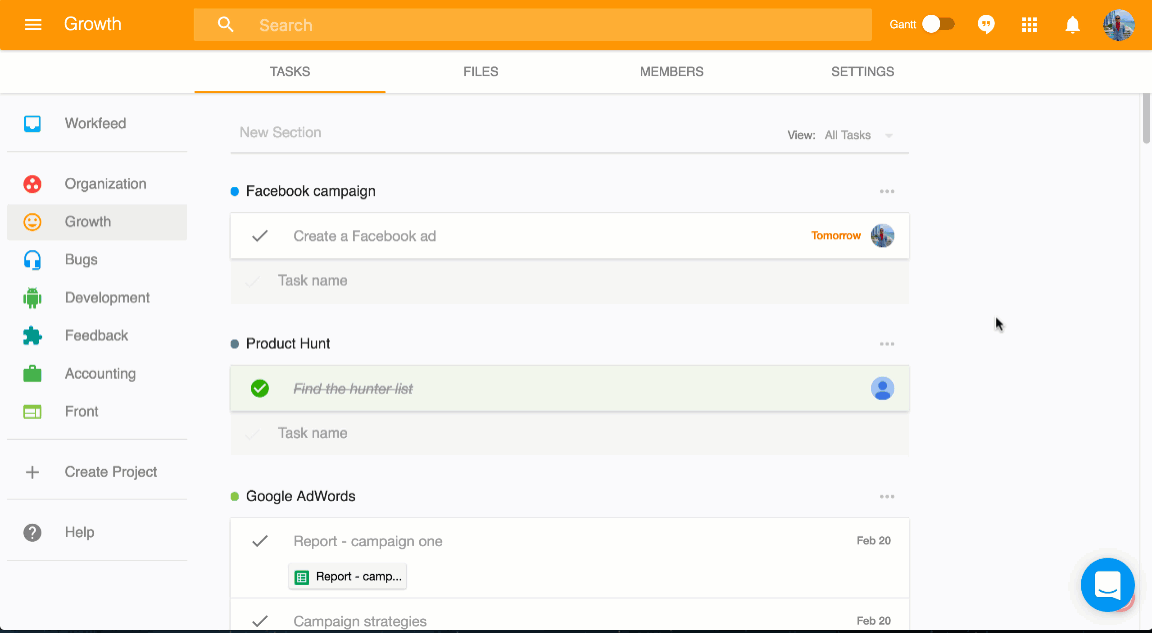Click into the Search field

coord(533,25)
